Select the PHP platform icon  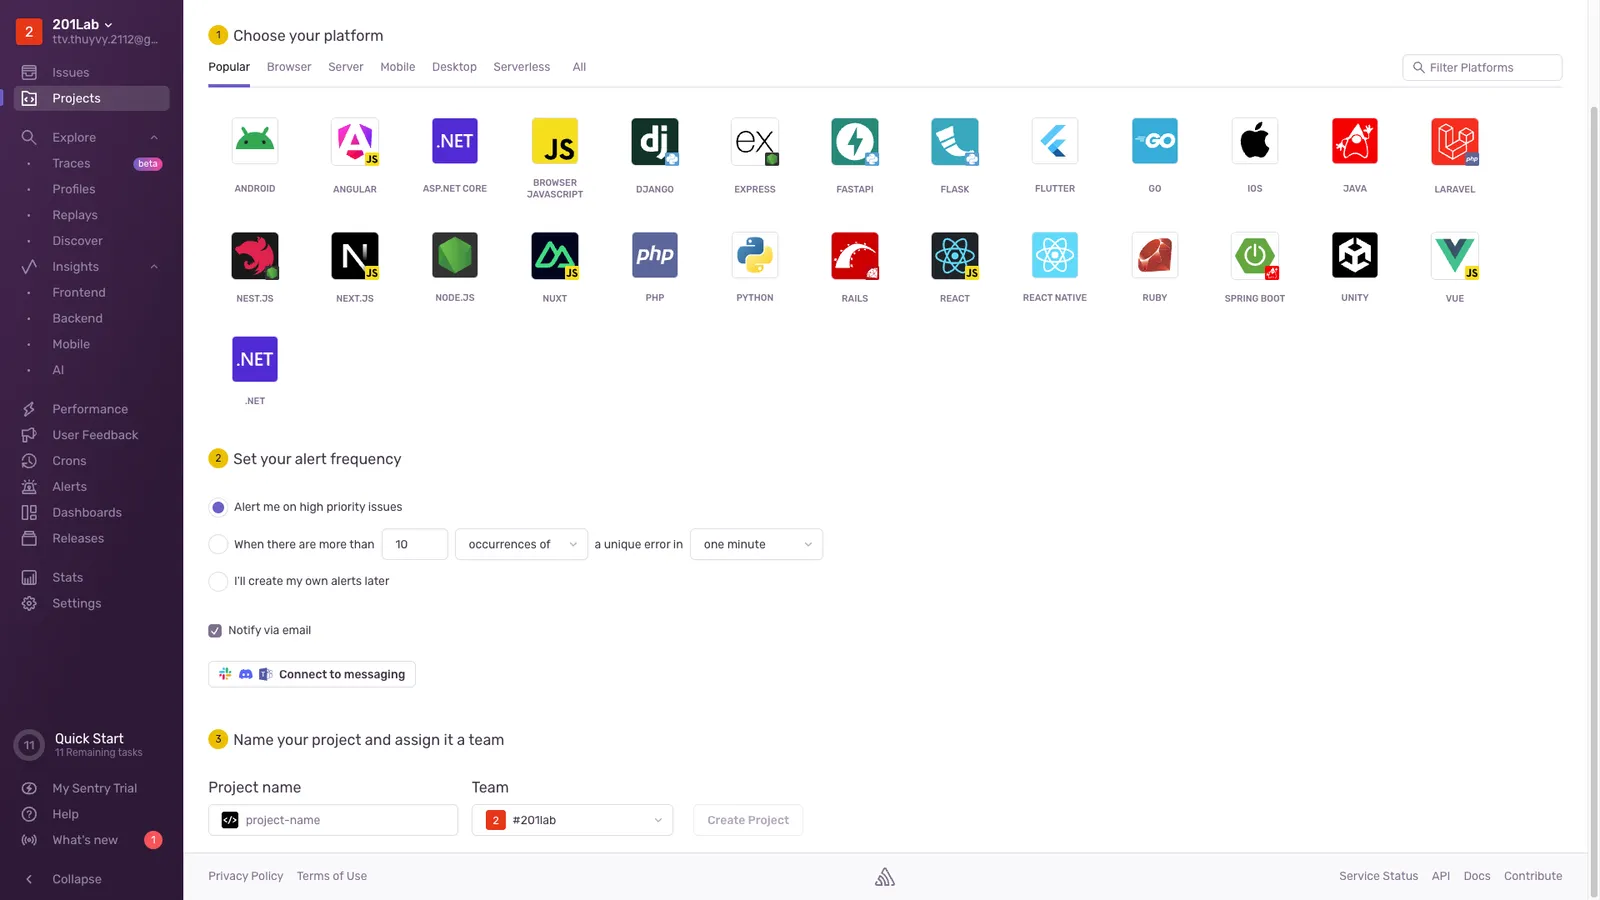[x=655, y=255]
